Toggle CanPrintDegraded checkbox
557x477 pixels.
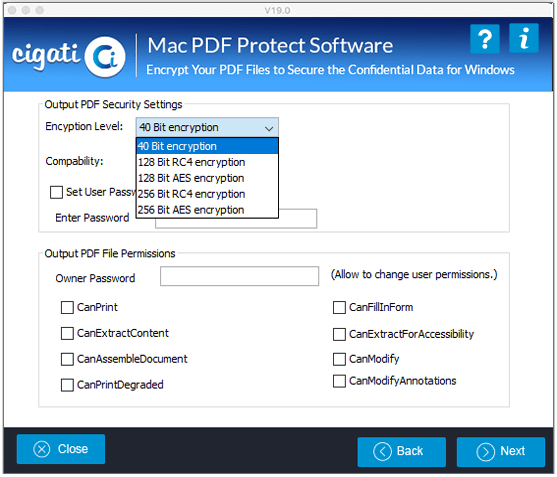(x=67, y=385)
